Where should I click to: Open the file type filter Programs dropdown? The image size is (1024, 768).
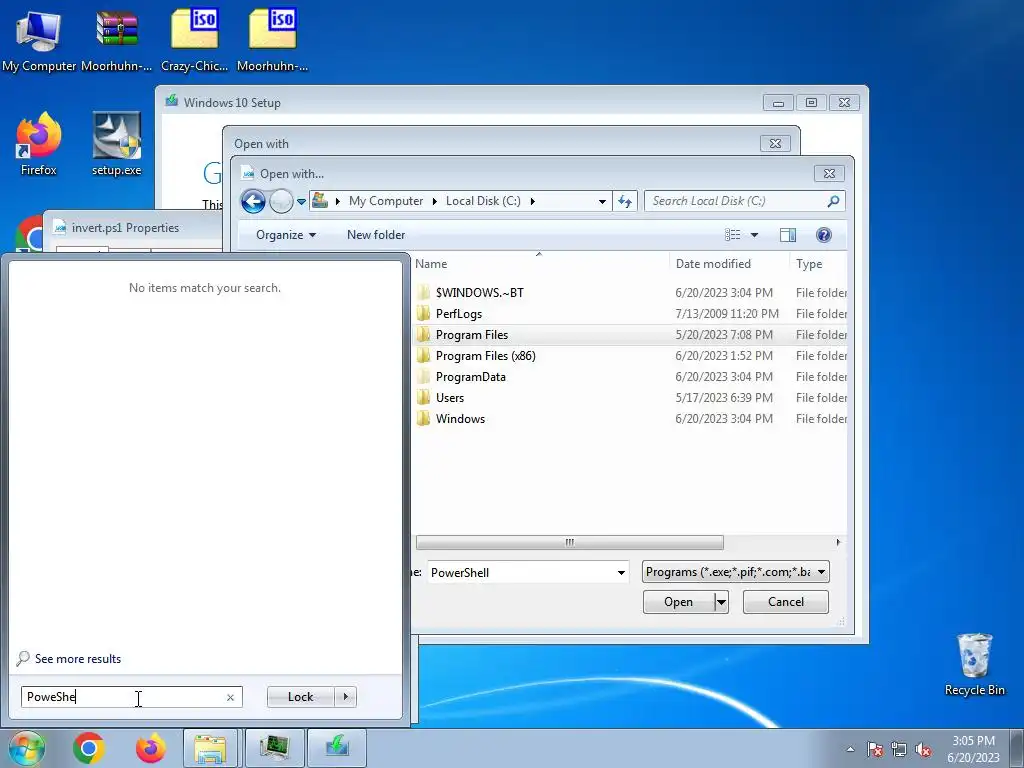735,572
